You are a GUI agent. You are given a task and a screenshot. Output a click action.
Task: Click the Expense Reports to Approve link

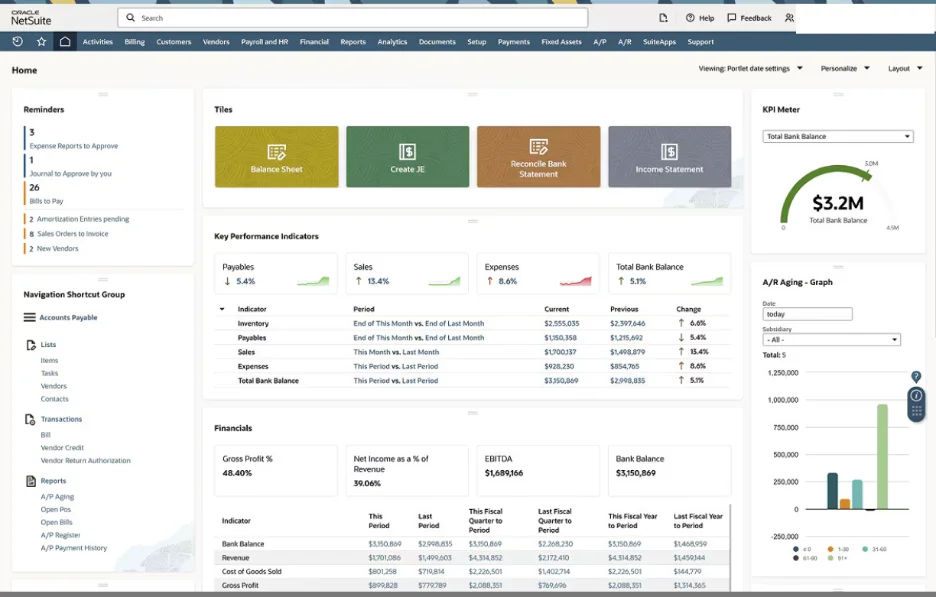(73, 146)
